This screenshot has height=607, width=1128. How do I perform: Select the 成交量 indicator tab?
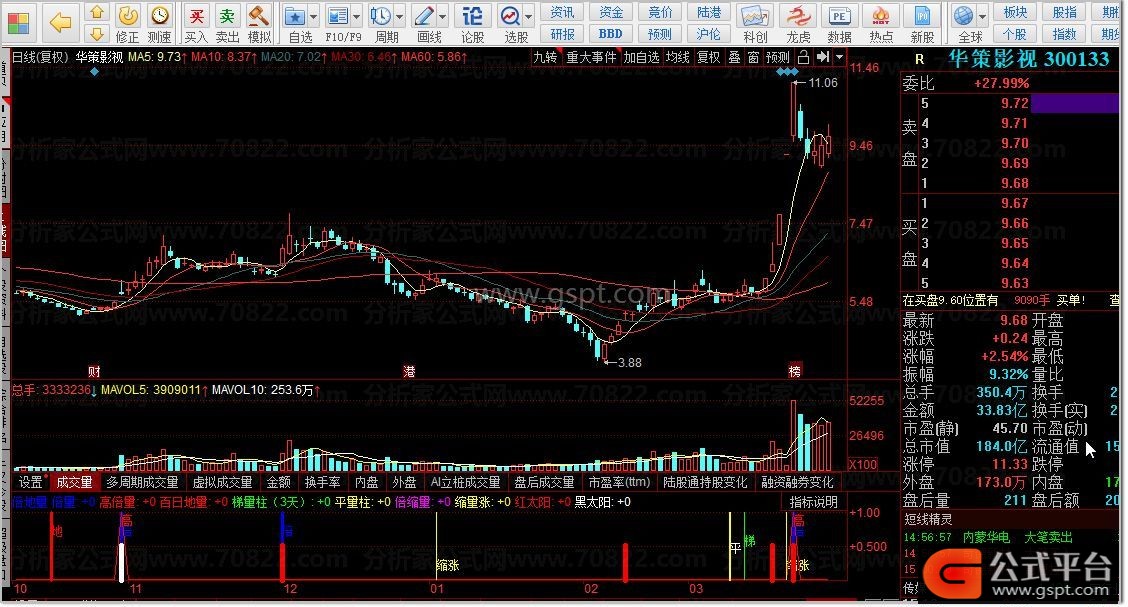point(74,482)
